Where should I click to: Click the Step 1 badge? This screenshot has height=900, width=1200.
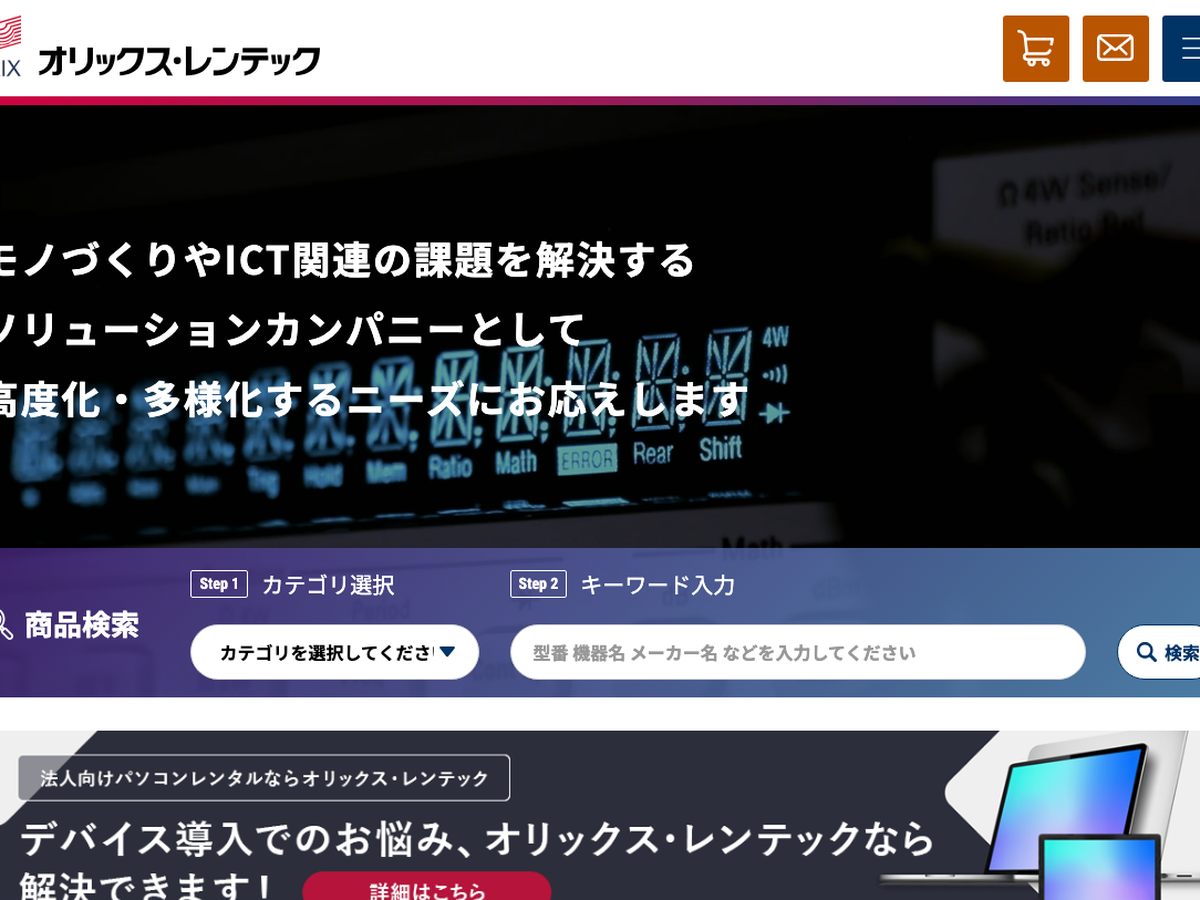218,584
